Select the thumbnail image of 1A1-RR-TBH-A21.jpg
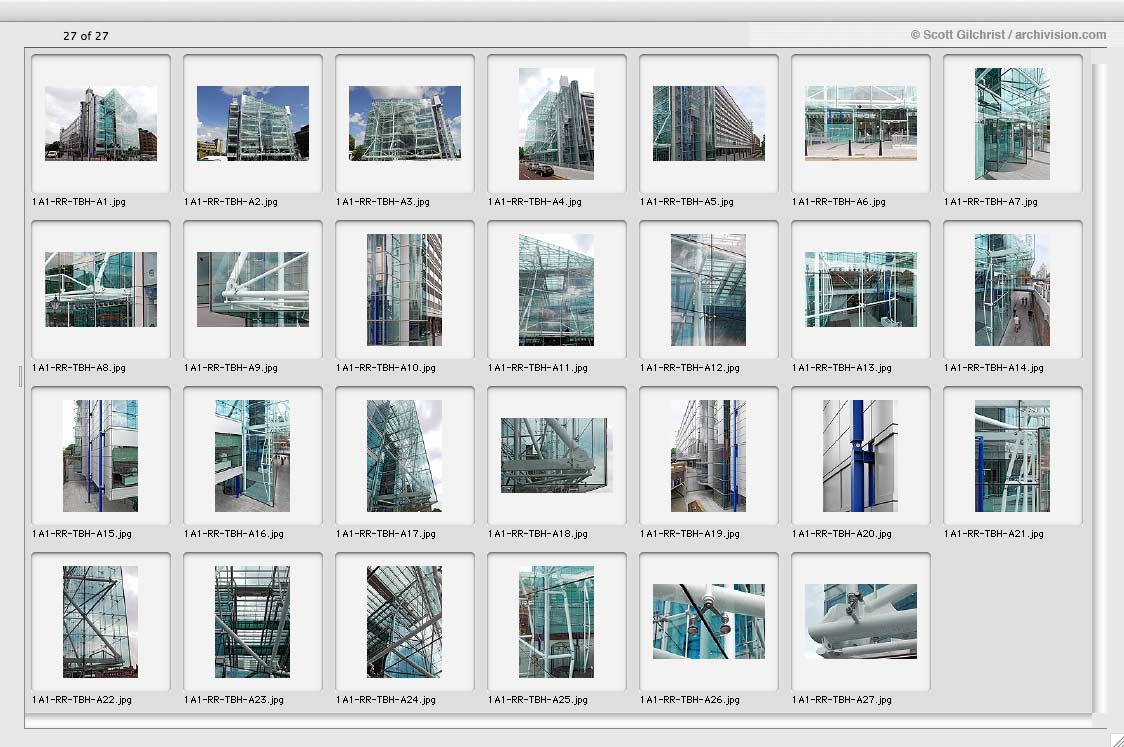 (1012, 456)
